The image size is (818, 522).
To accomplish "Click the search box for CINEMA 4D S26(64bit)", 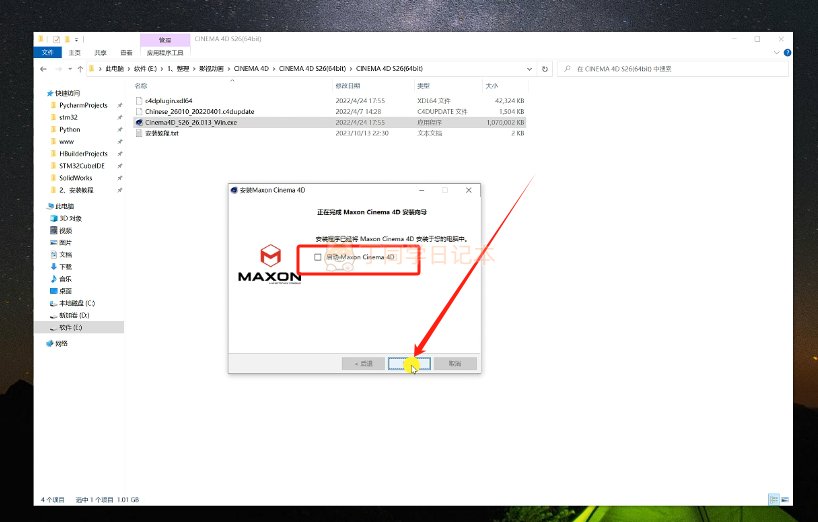I will tap(673, 69).
